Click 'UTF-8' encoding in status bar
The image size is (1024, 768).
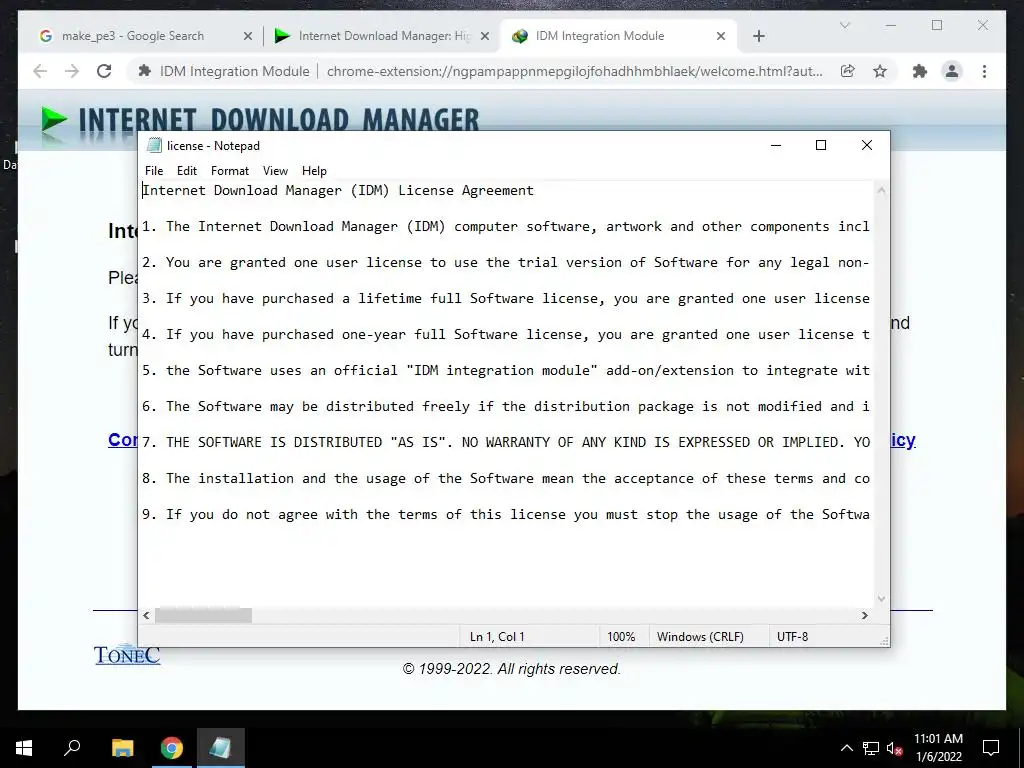click(792, 637)
